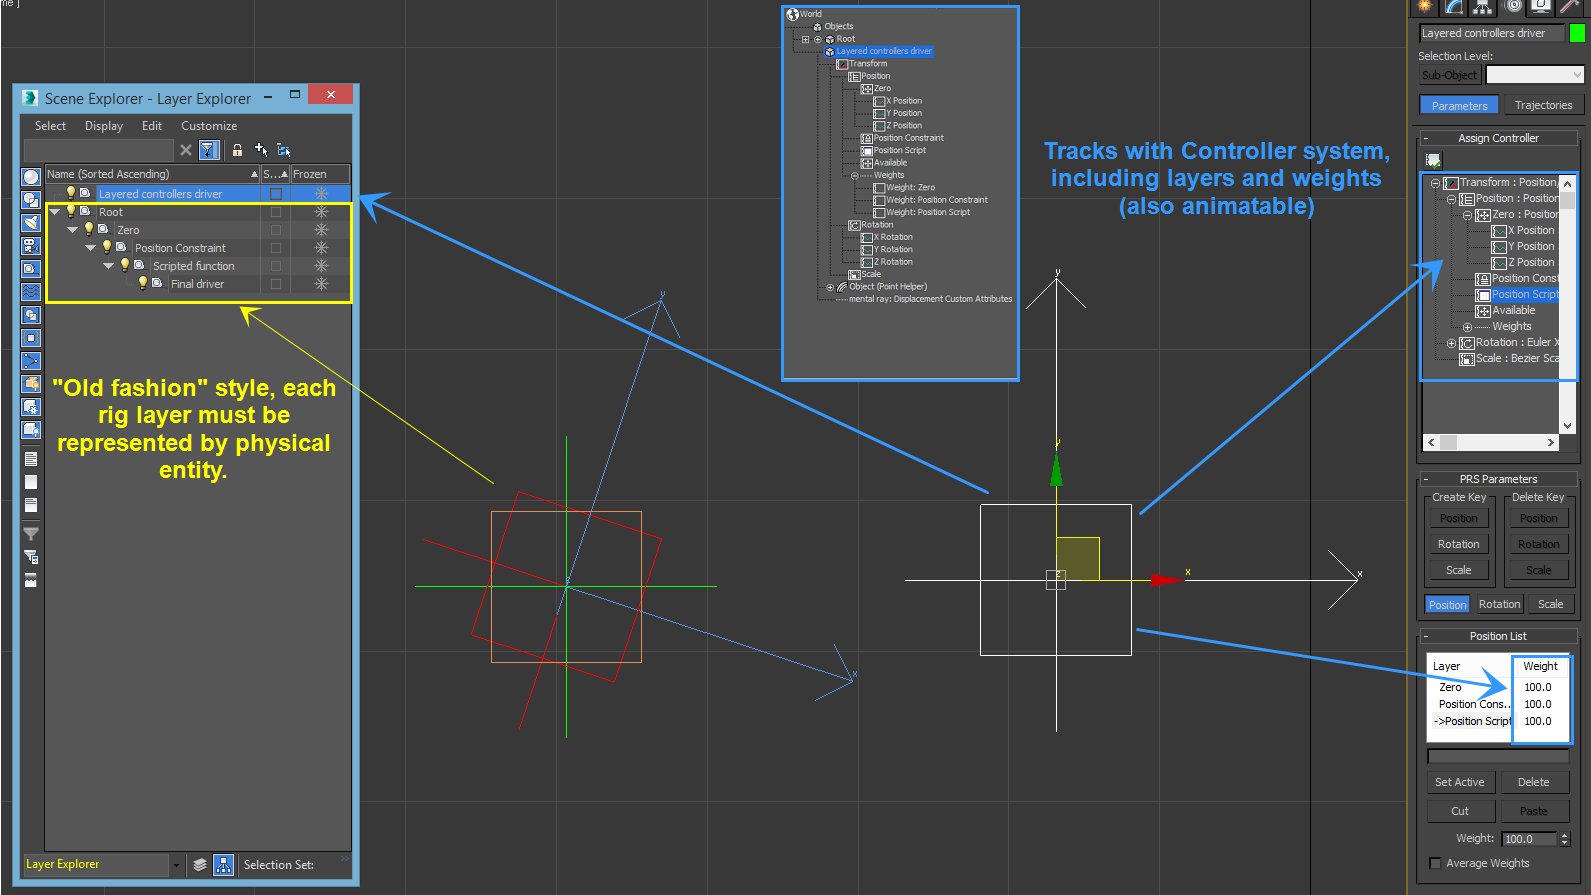Open the Layer Explorer dropdown at bottom
The image size is (1591, 895).
(176, 865)
